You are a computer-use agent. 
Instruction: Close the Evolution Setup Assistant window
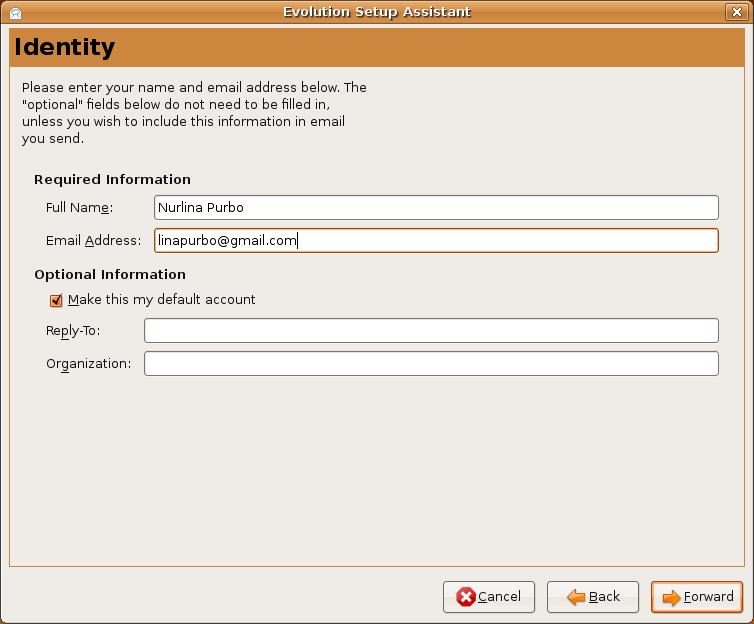click(736, 12)
